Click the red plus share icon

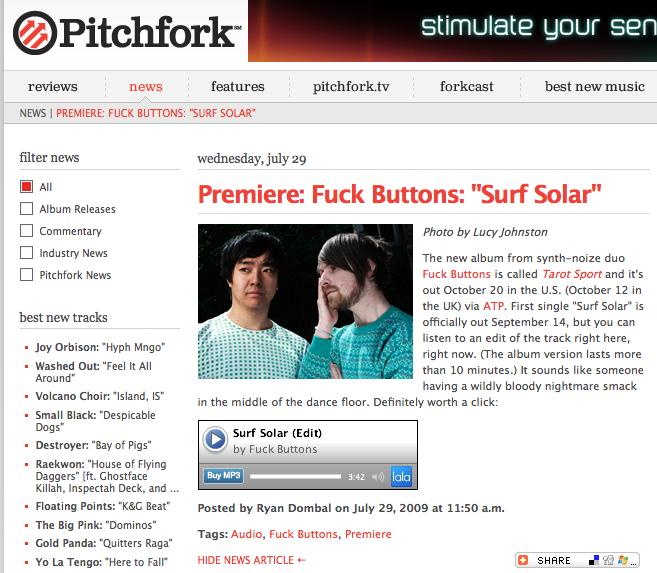pos(523,560)
